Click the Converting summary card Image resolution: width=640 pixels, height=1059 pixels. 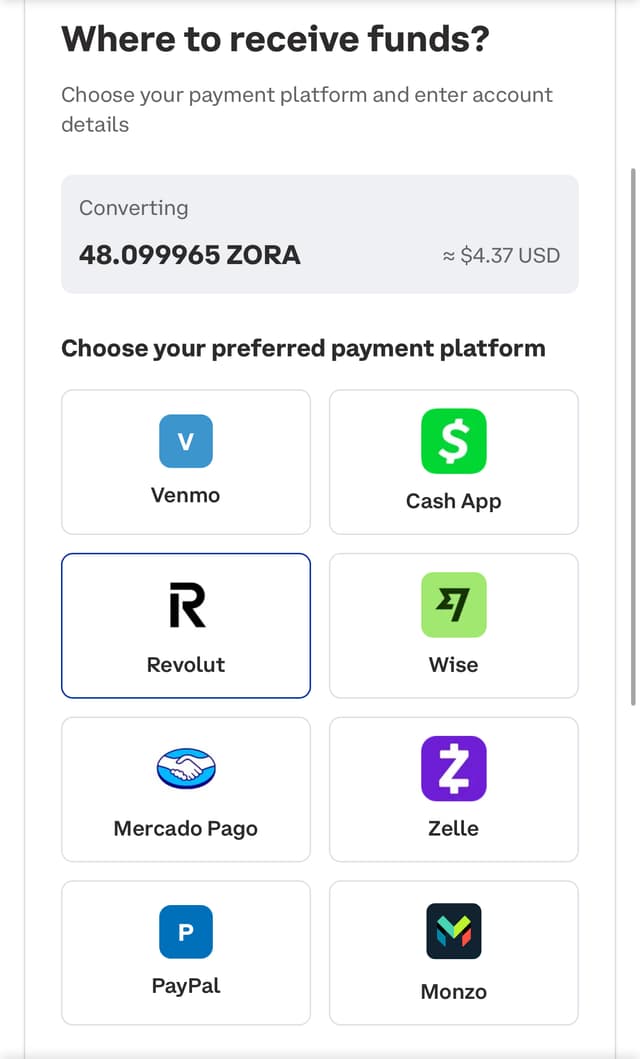(319, 233)
